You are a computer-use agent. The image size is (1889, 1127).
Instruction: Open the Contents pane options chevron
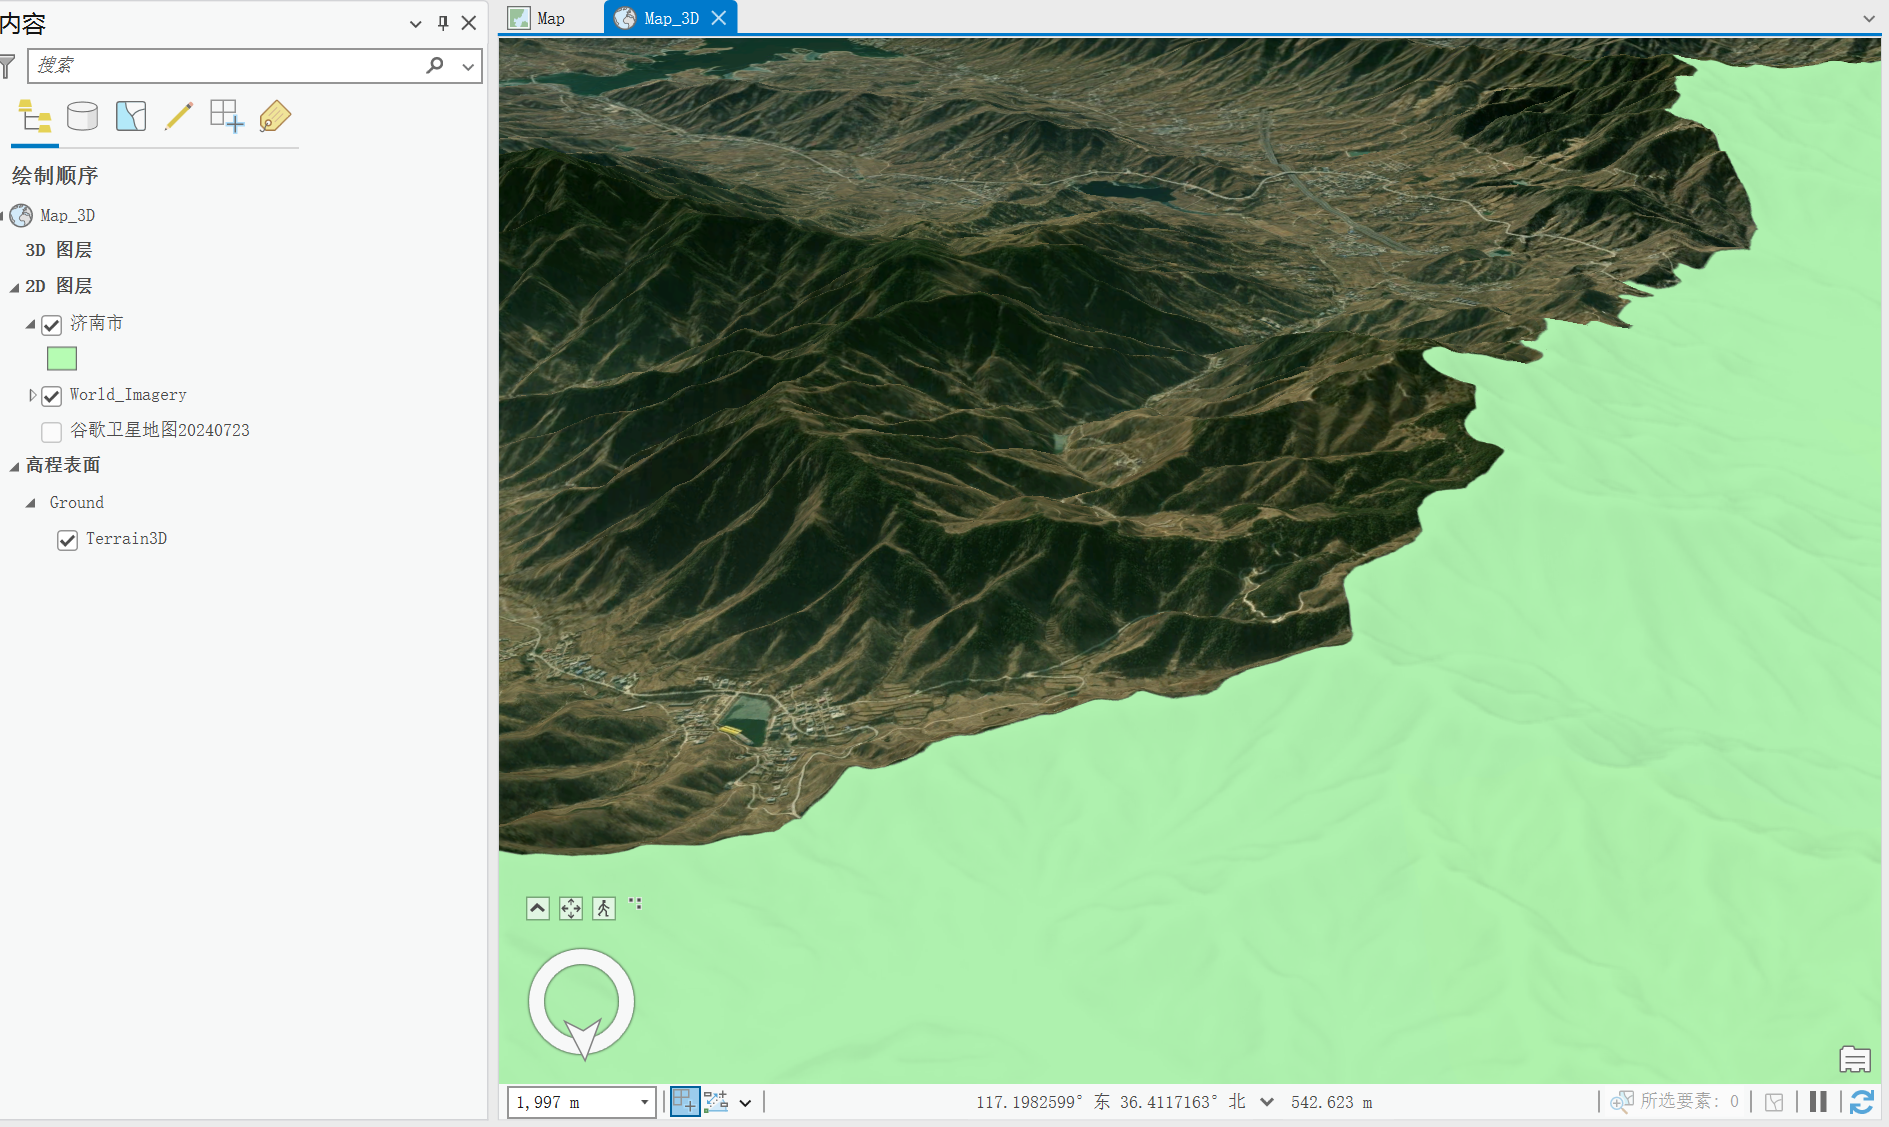point(416,23)
